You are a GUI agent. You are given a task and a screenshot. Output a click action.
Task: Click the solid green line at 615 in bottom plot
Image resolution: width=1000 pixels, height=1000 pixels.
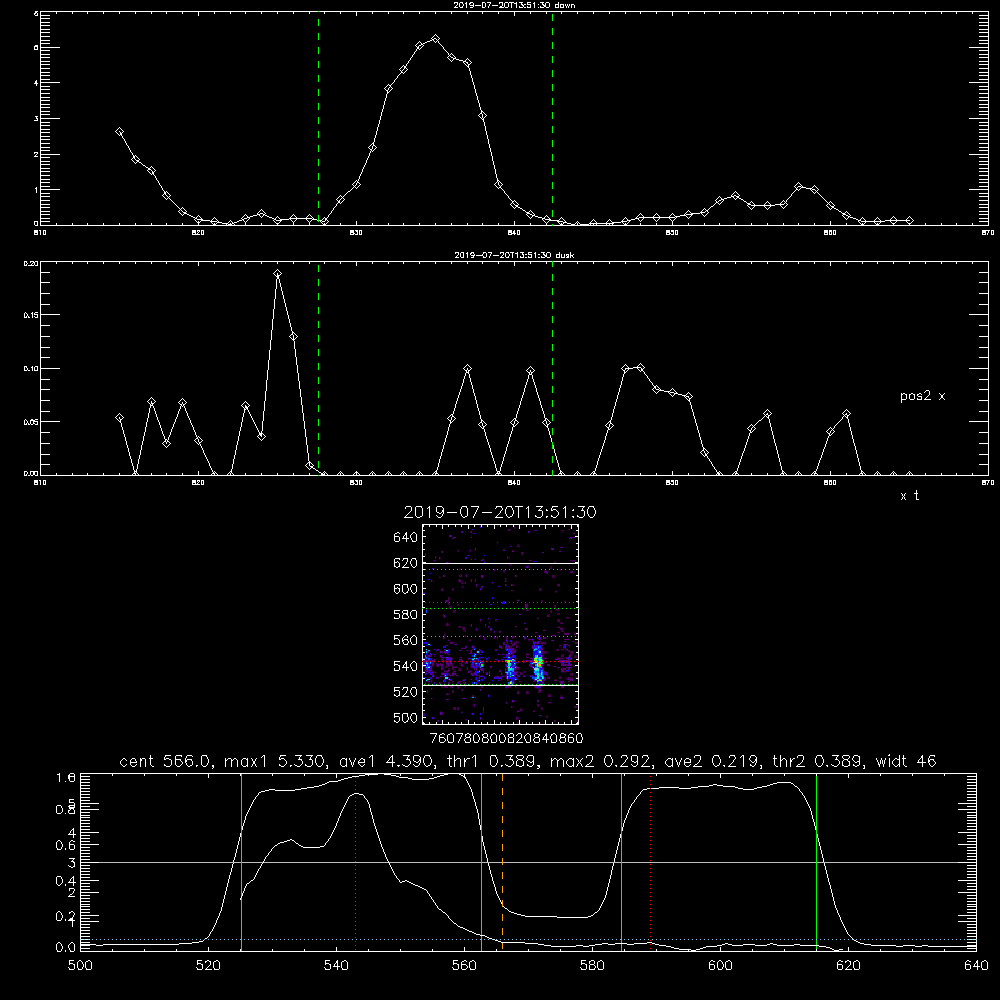pyautogui.click(x=816, y=861)
